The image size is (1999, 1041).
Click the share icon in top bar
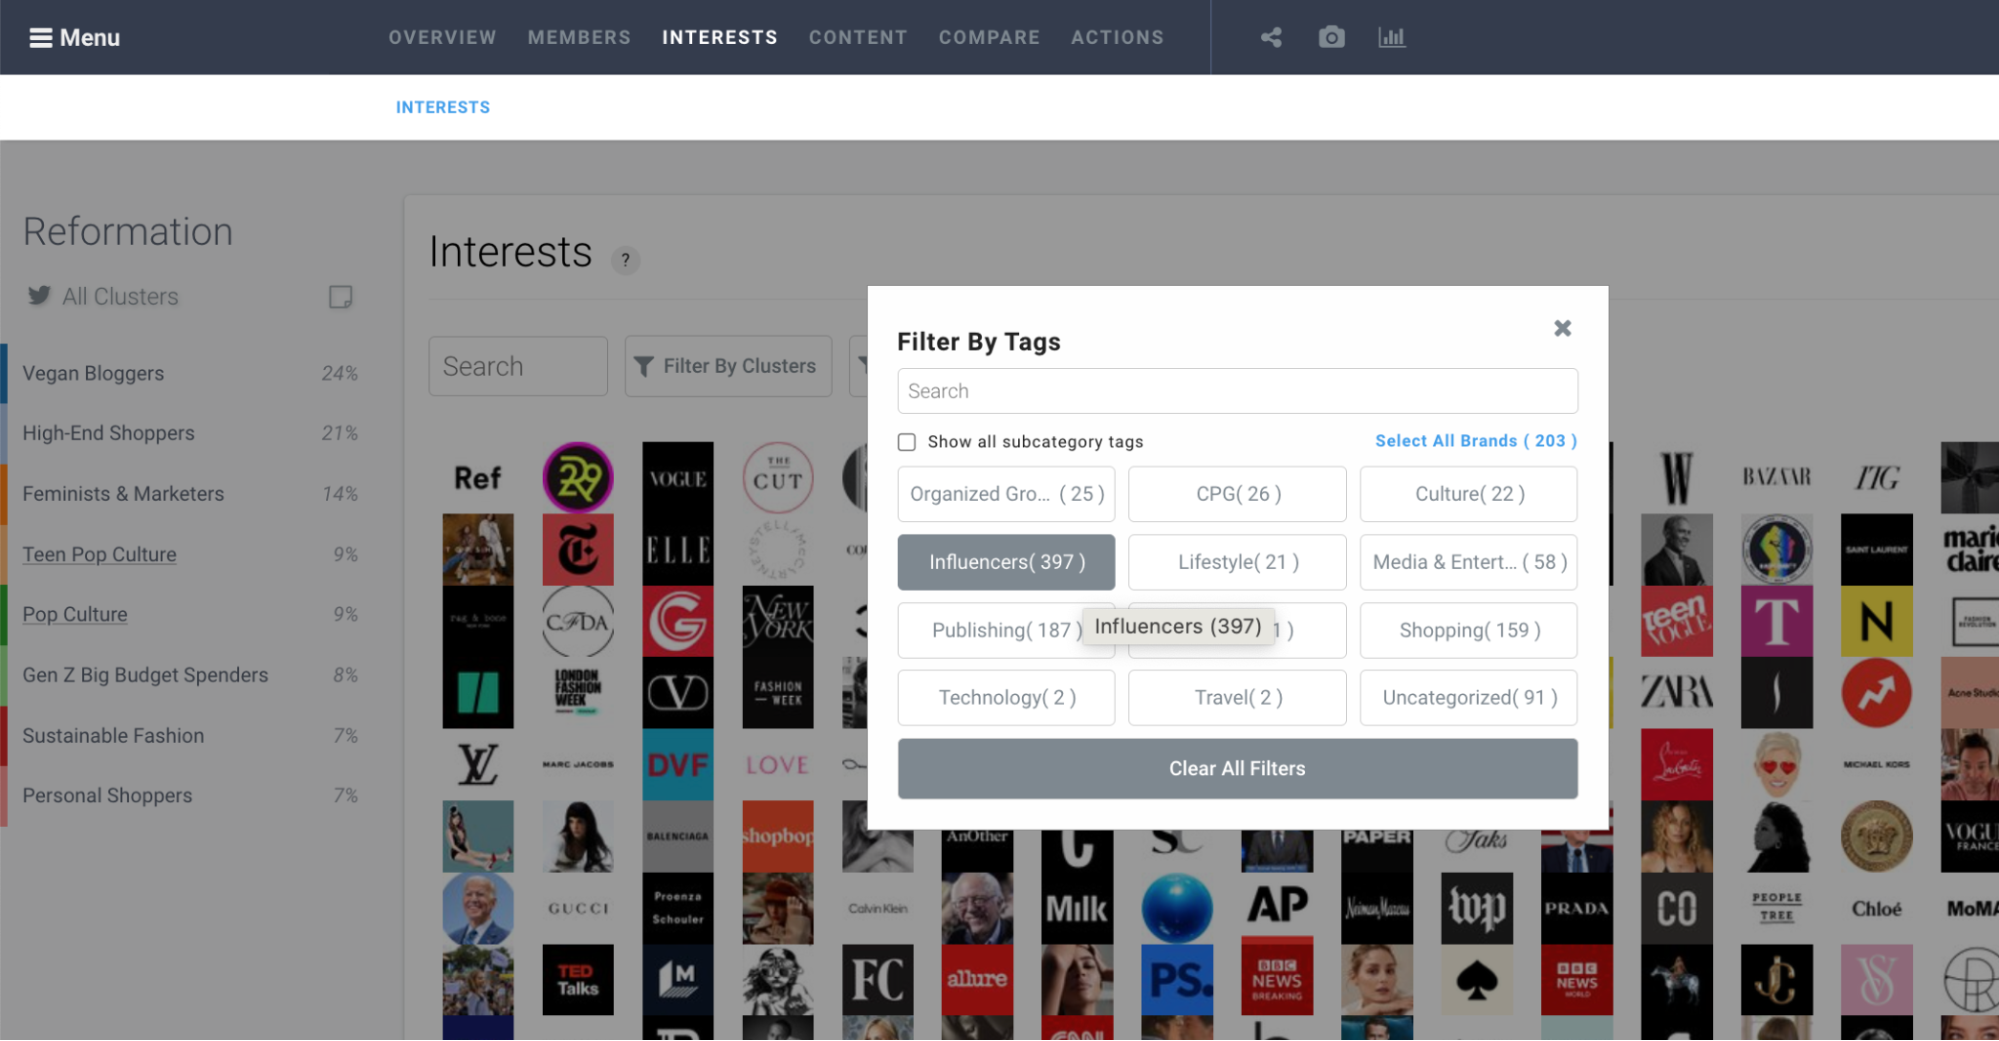(1271, 37)
